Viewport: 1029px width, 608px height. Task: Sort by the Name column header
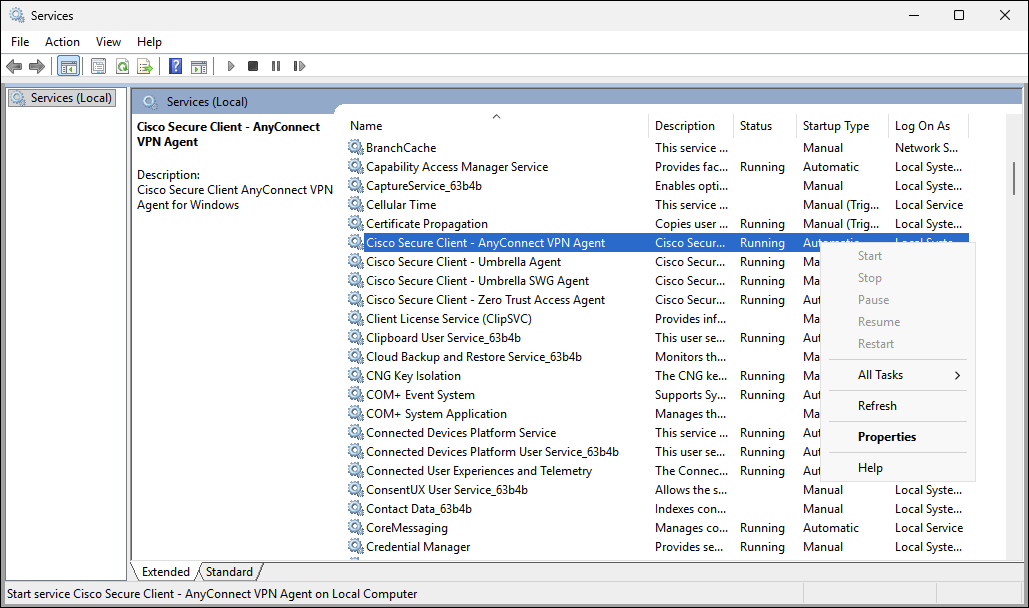497,125
